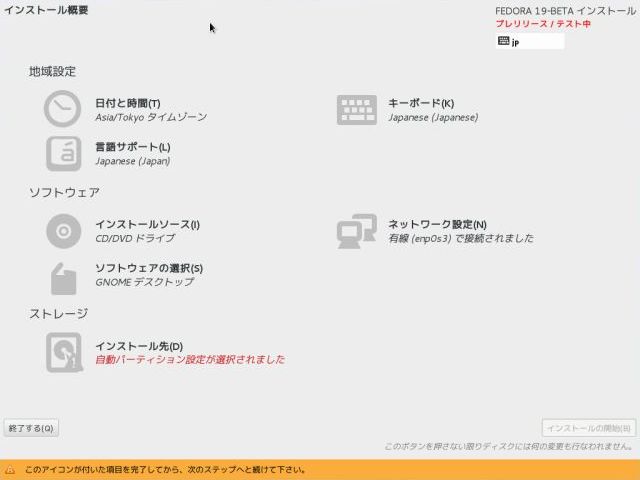The image size is (640, 480).
Task: Open the language support icon
Action: (64, 154)
